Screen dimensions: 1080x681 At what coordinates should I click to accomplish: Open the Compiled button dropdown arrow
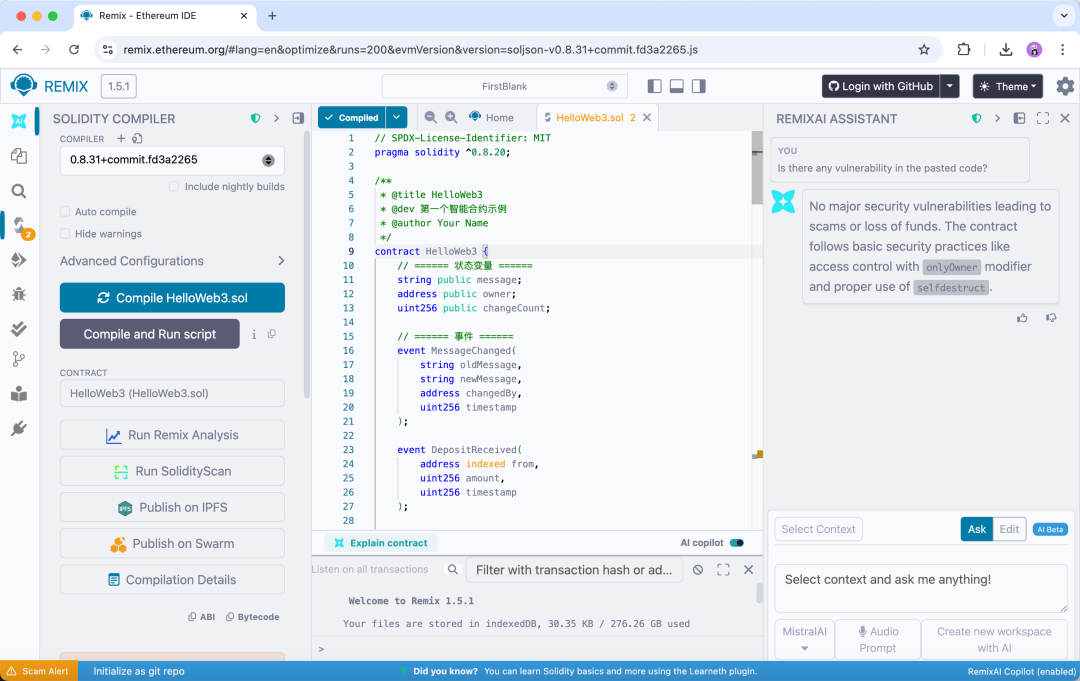click(397, 117)
